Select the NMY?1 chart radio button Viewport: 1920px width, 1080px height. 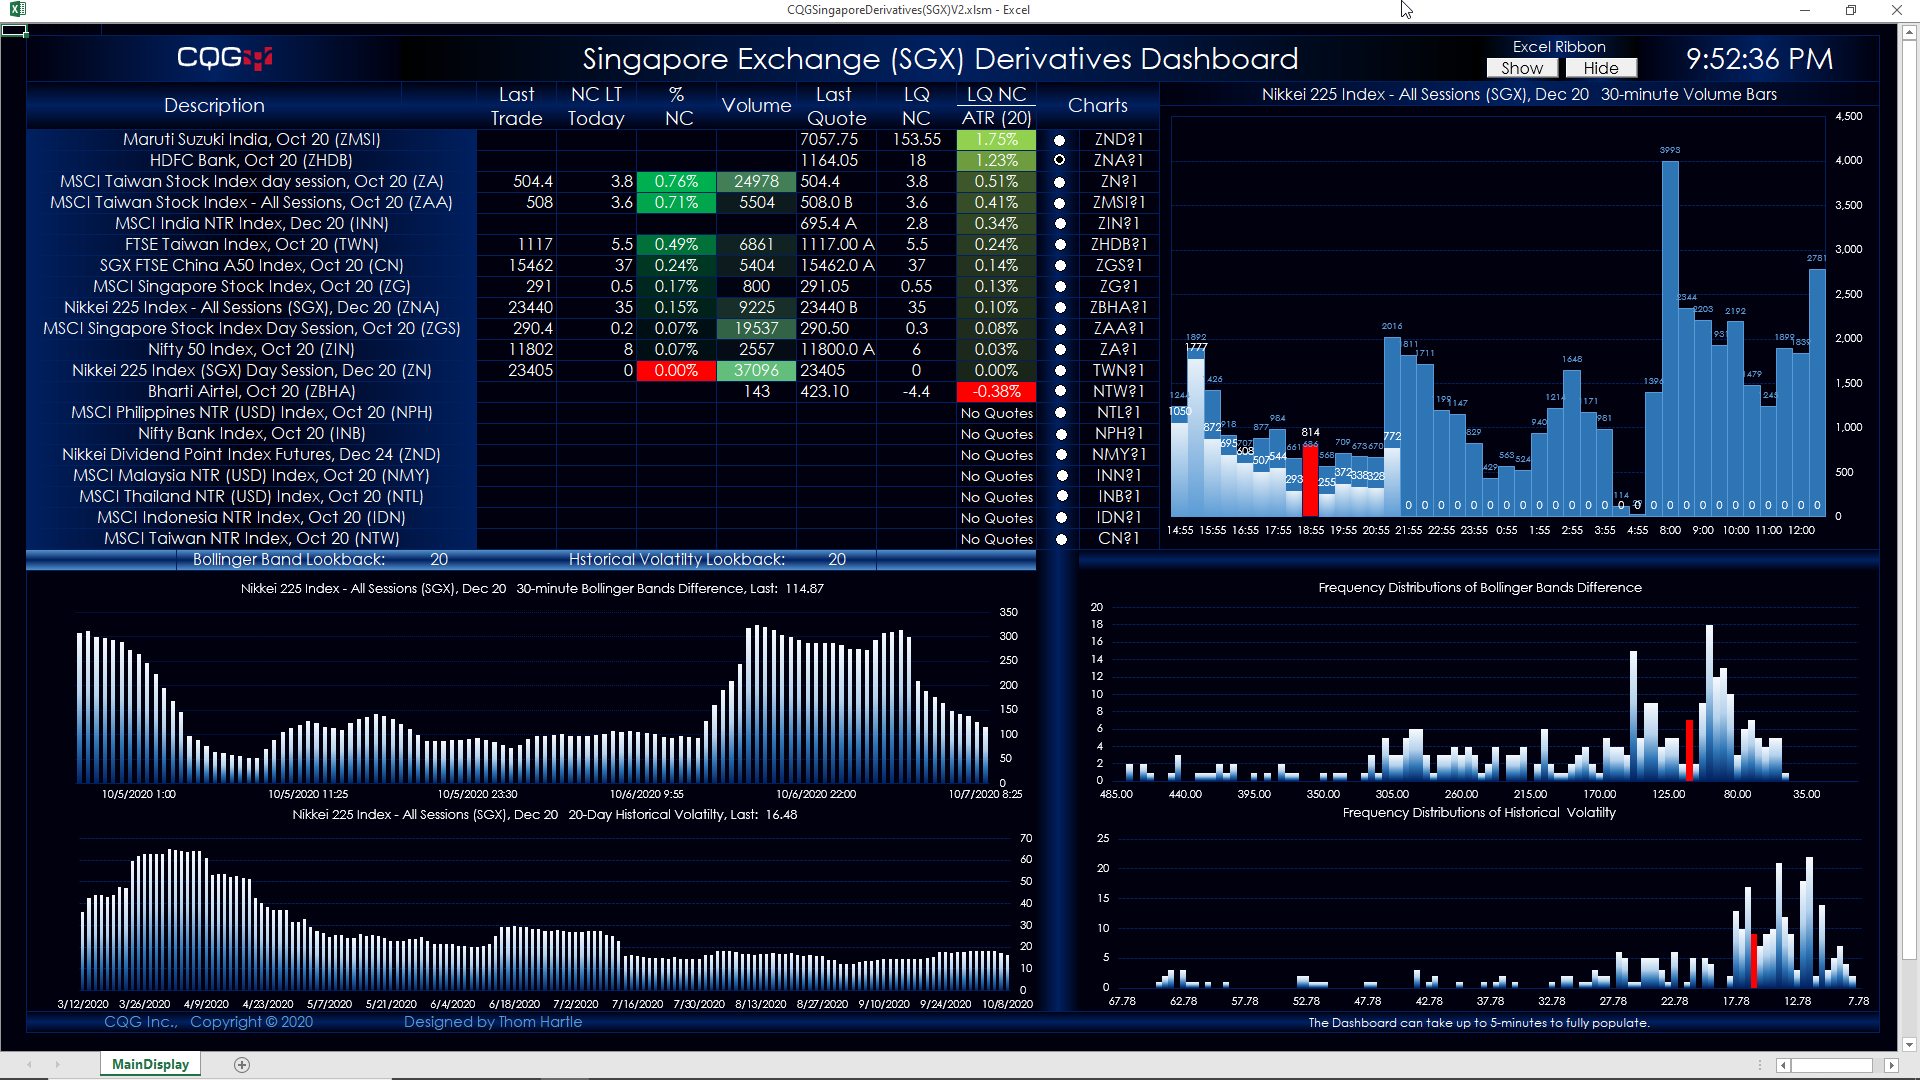(1061, 455)
